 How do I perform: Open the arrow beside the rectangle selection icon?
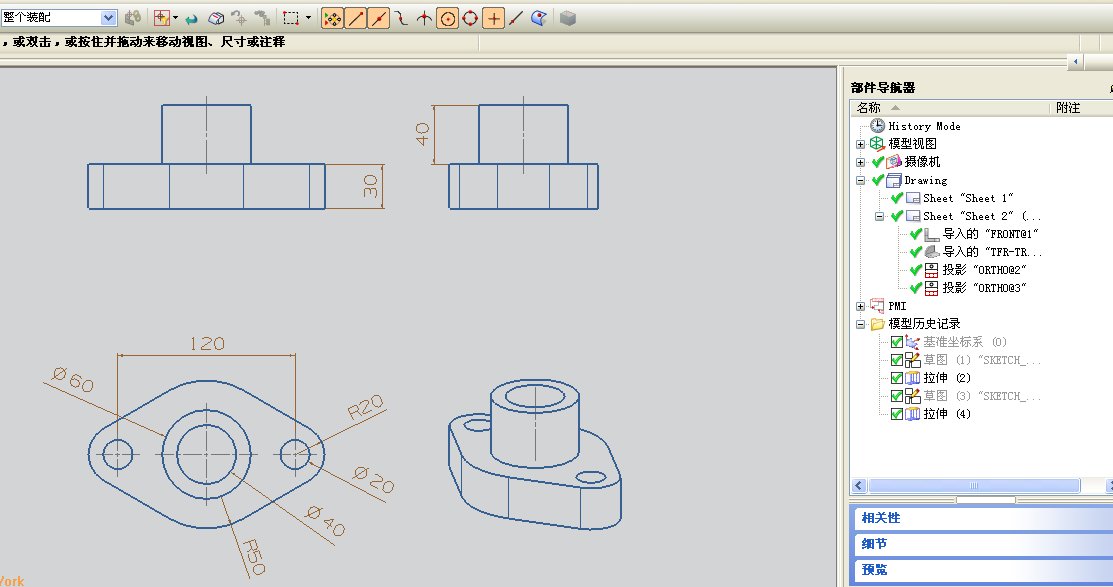[308, 18]
